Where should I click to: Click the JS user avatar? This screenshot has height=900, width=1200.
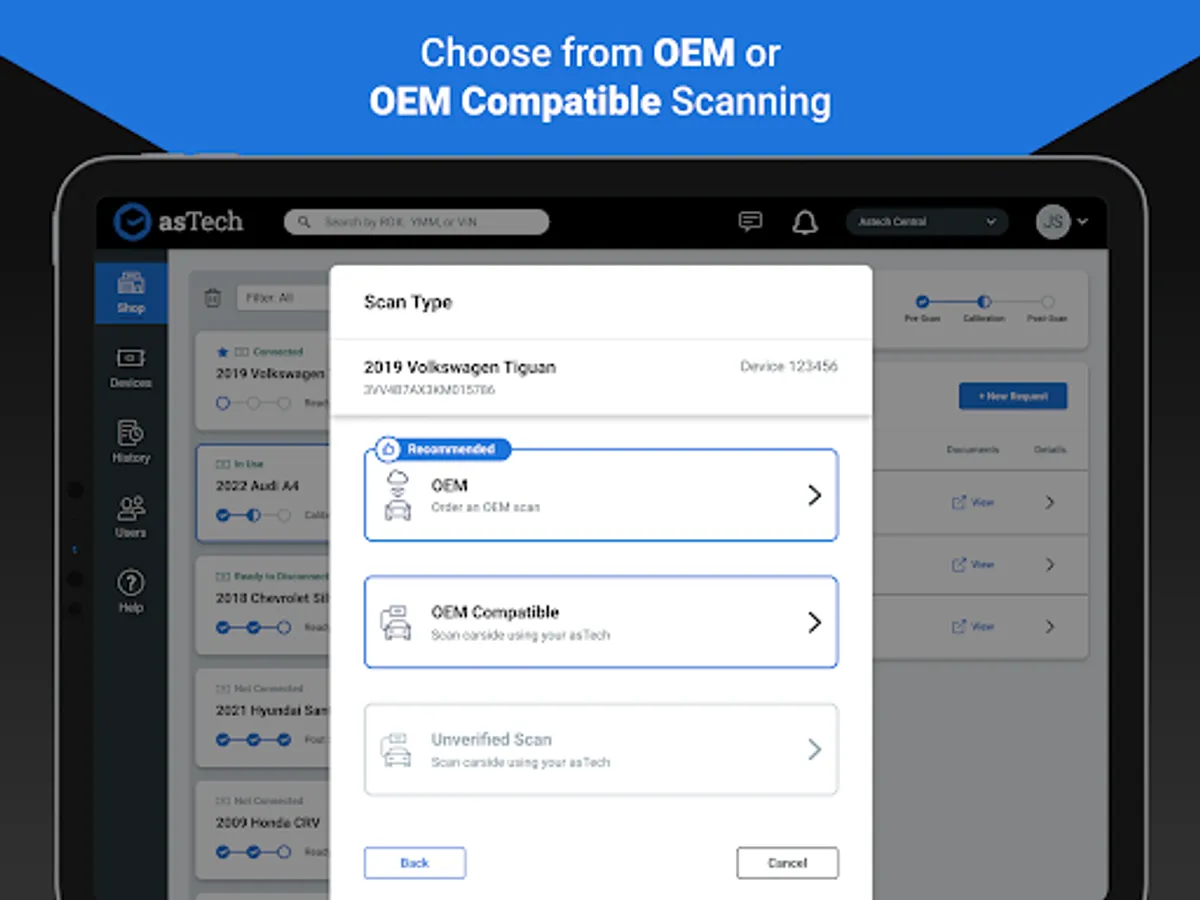tap(1054, 222)
